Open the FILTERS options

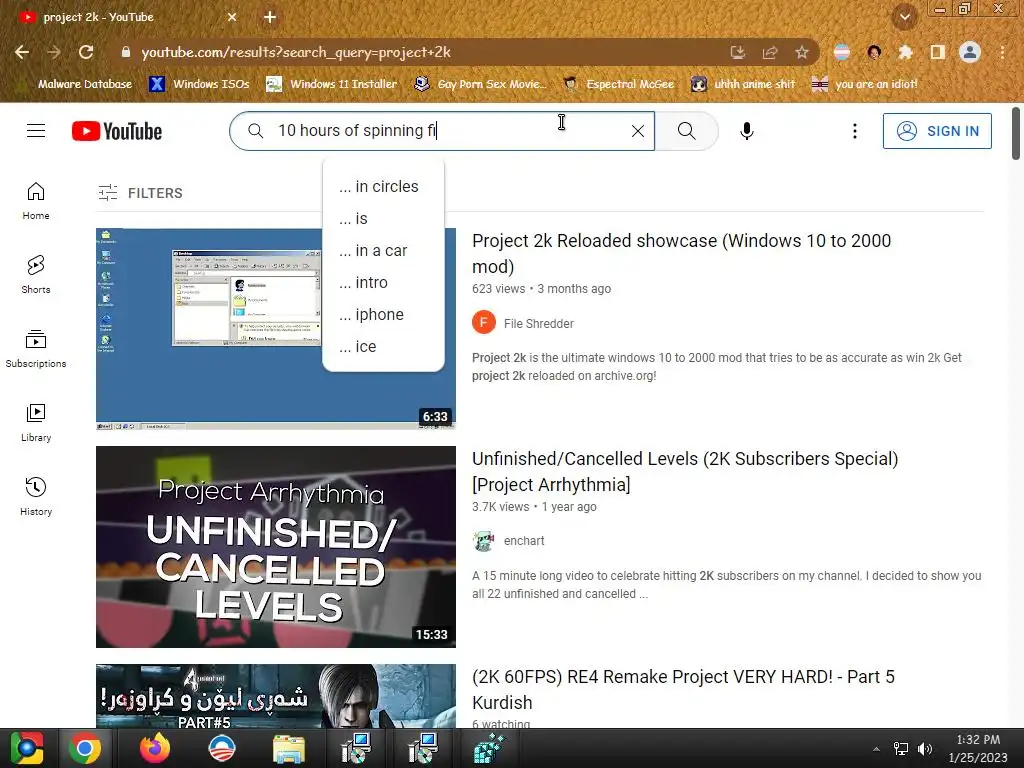tap(140, 193)
